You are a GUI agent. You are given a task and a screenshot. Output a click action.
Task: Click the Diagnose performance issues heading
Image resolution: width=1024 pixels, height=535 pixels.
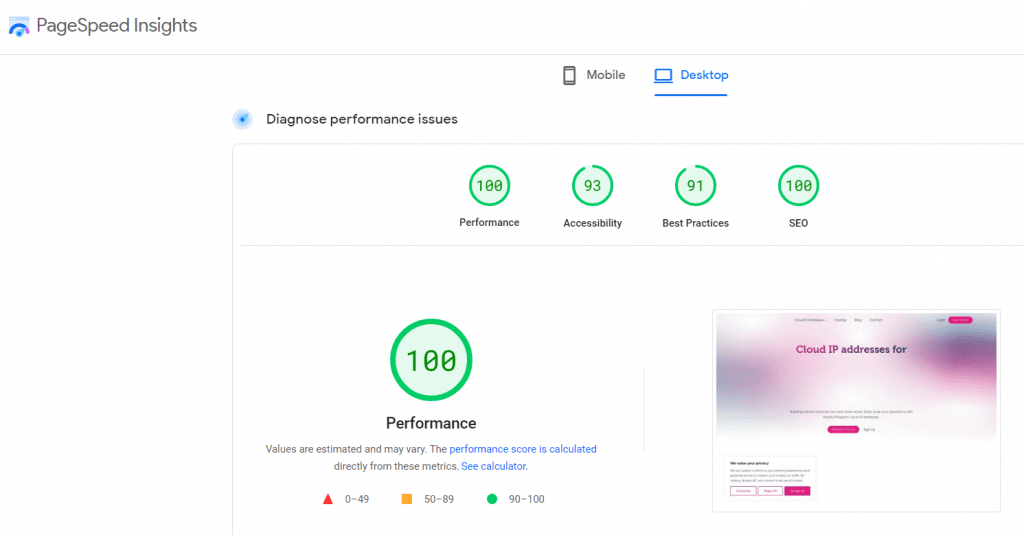[362, 120]
